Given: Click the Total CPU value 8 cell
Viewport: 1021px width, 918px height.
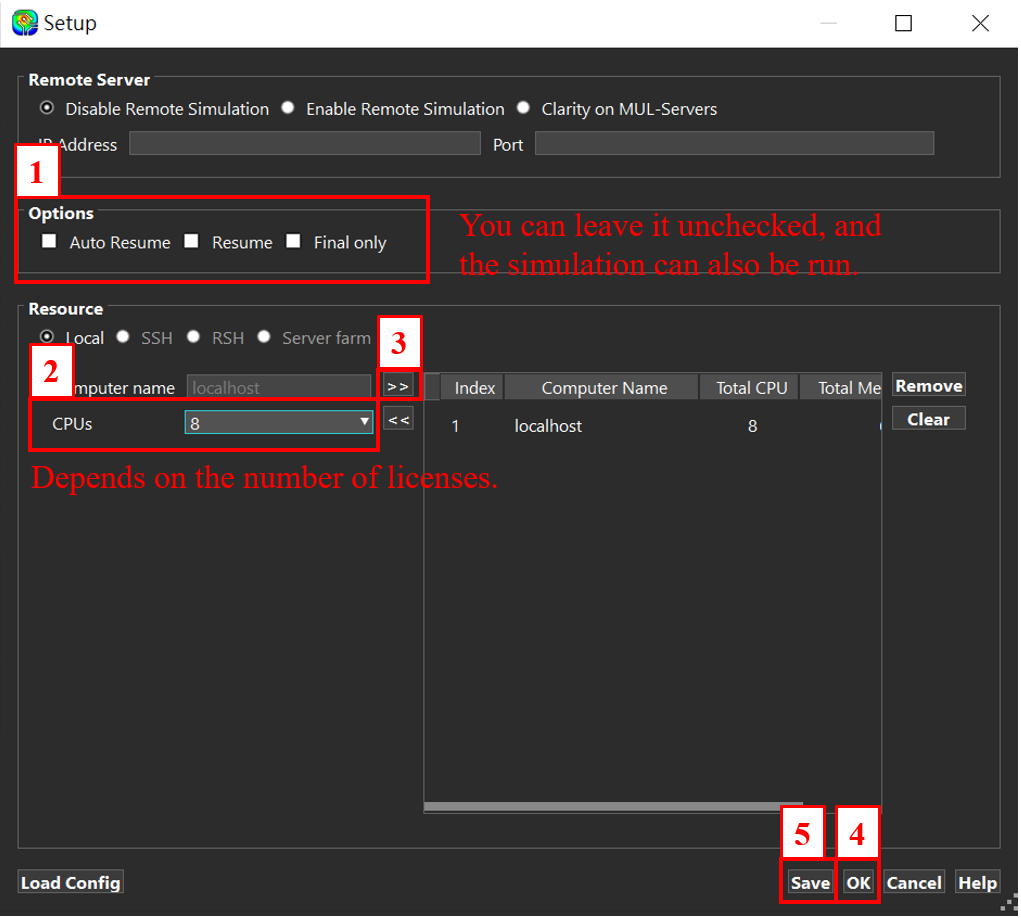Looking at the screenshot, I should (752, 426).
